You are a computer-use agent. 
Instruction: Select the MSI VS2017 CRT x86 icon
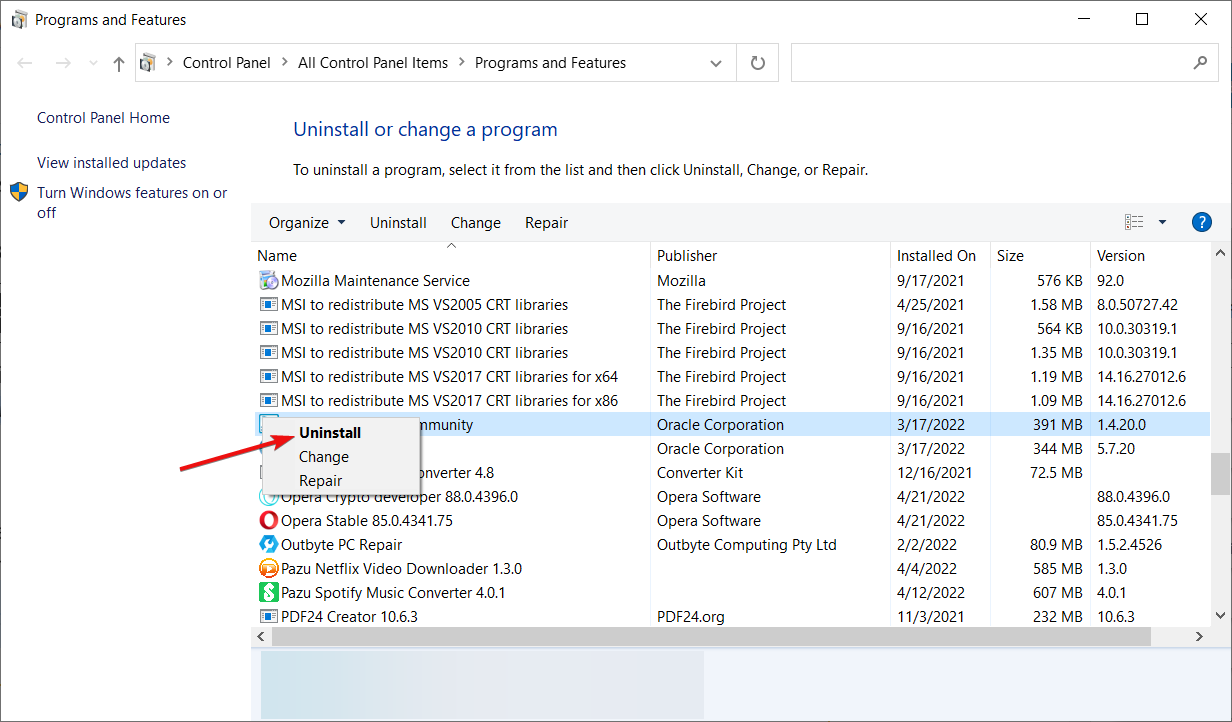268,401
